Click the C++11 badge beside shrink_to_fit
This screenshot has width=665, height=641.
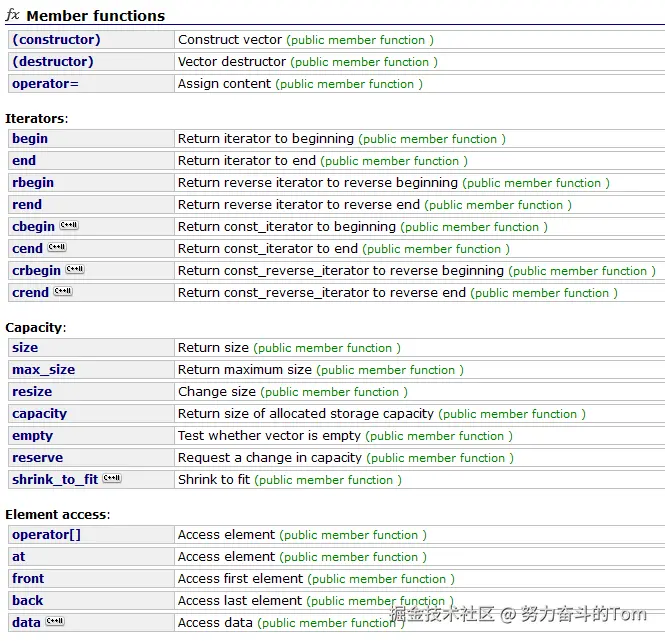point(112,479)
